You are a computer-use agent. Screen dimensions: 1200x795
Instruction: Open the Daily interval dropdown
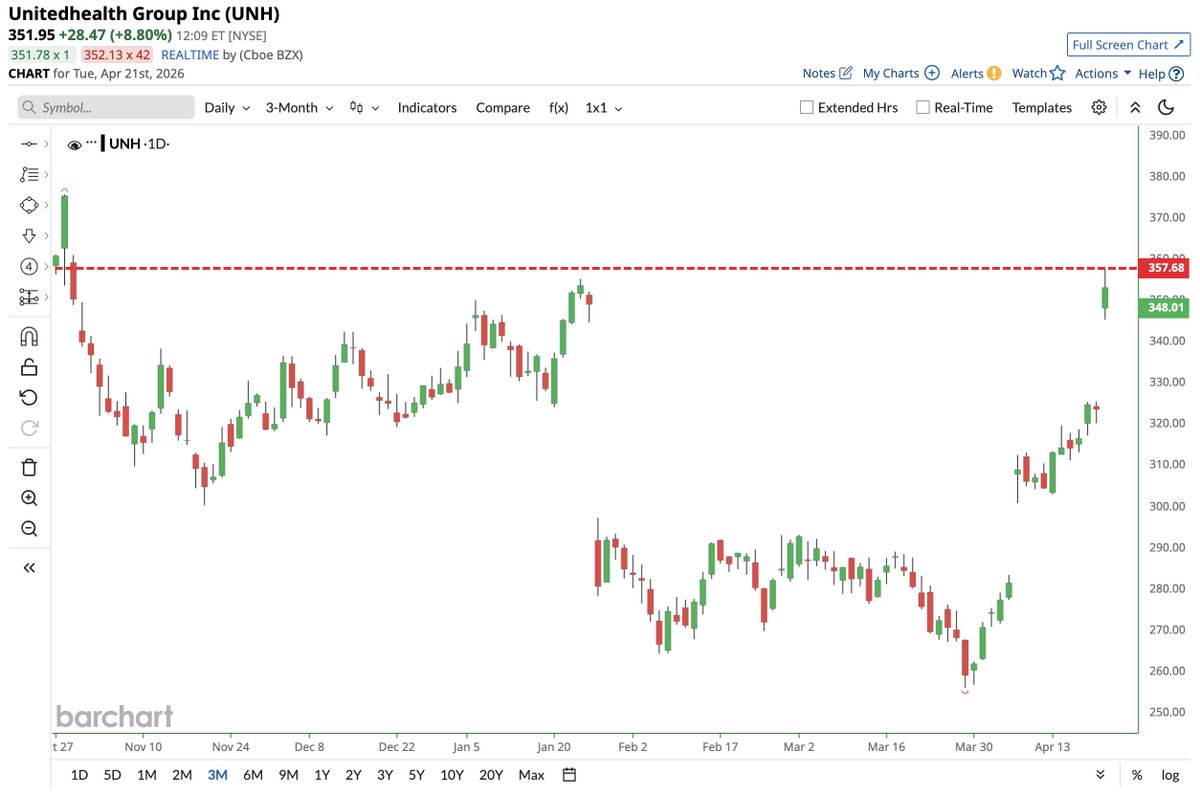pyautogui.click(x=227, y=107)
